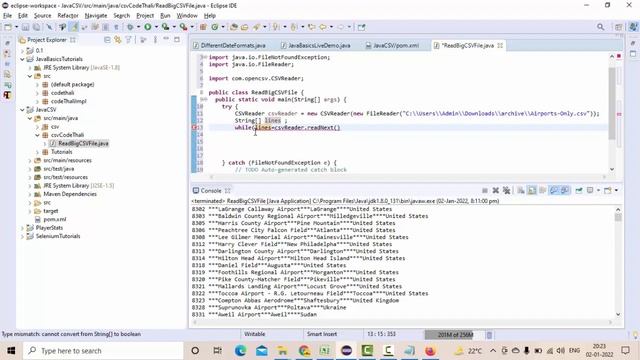Select ReadBigCSVFile.java in Project Explorer
Screen dimensions: 640x360
[83, 143]
